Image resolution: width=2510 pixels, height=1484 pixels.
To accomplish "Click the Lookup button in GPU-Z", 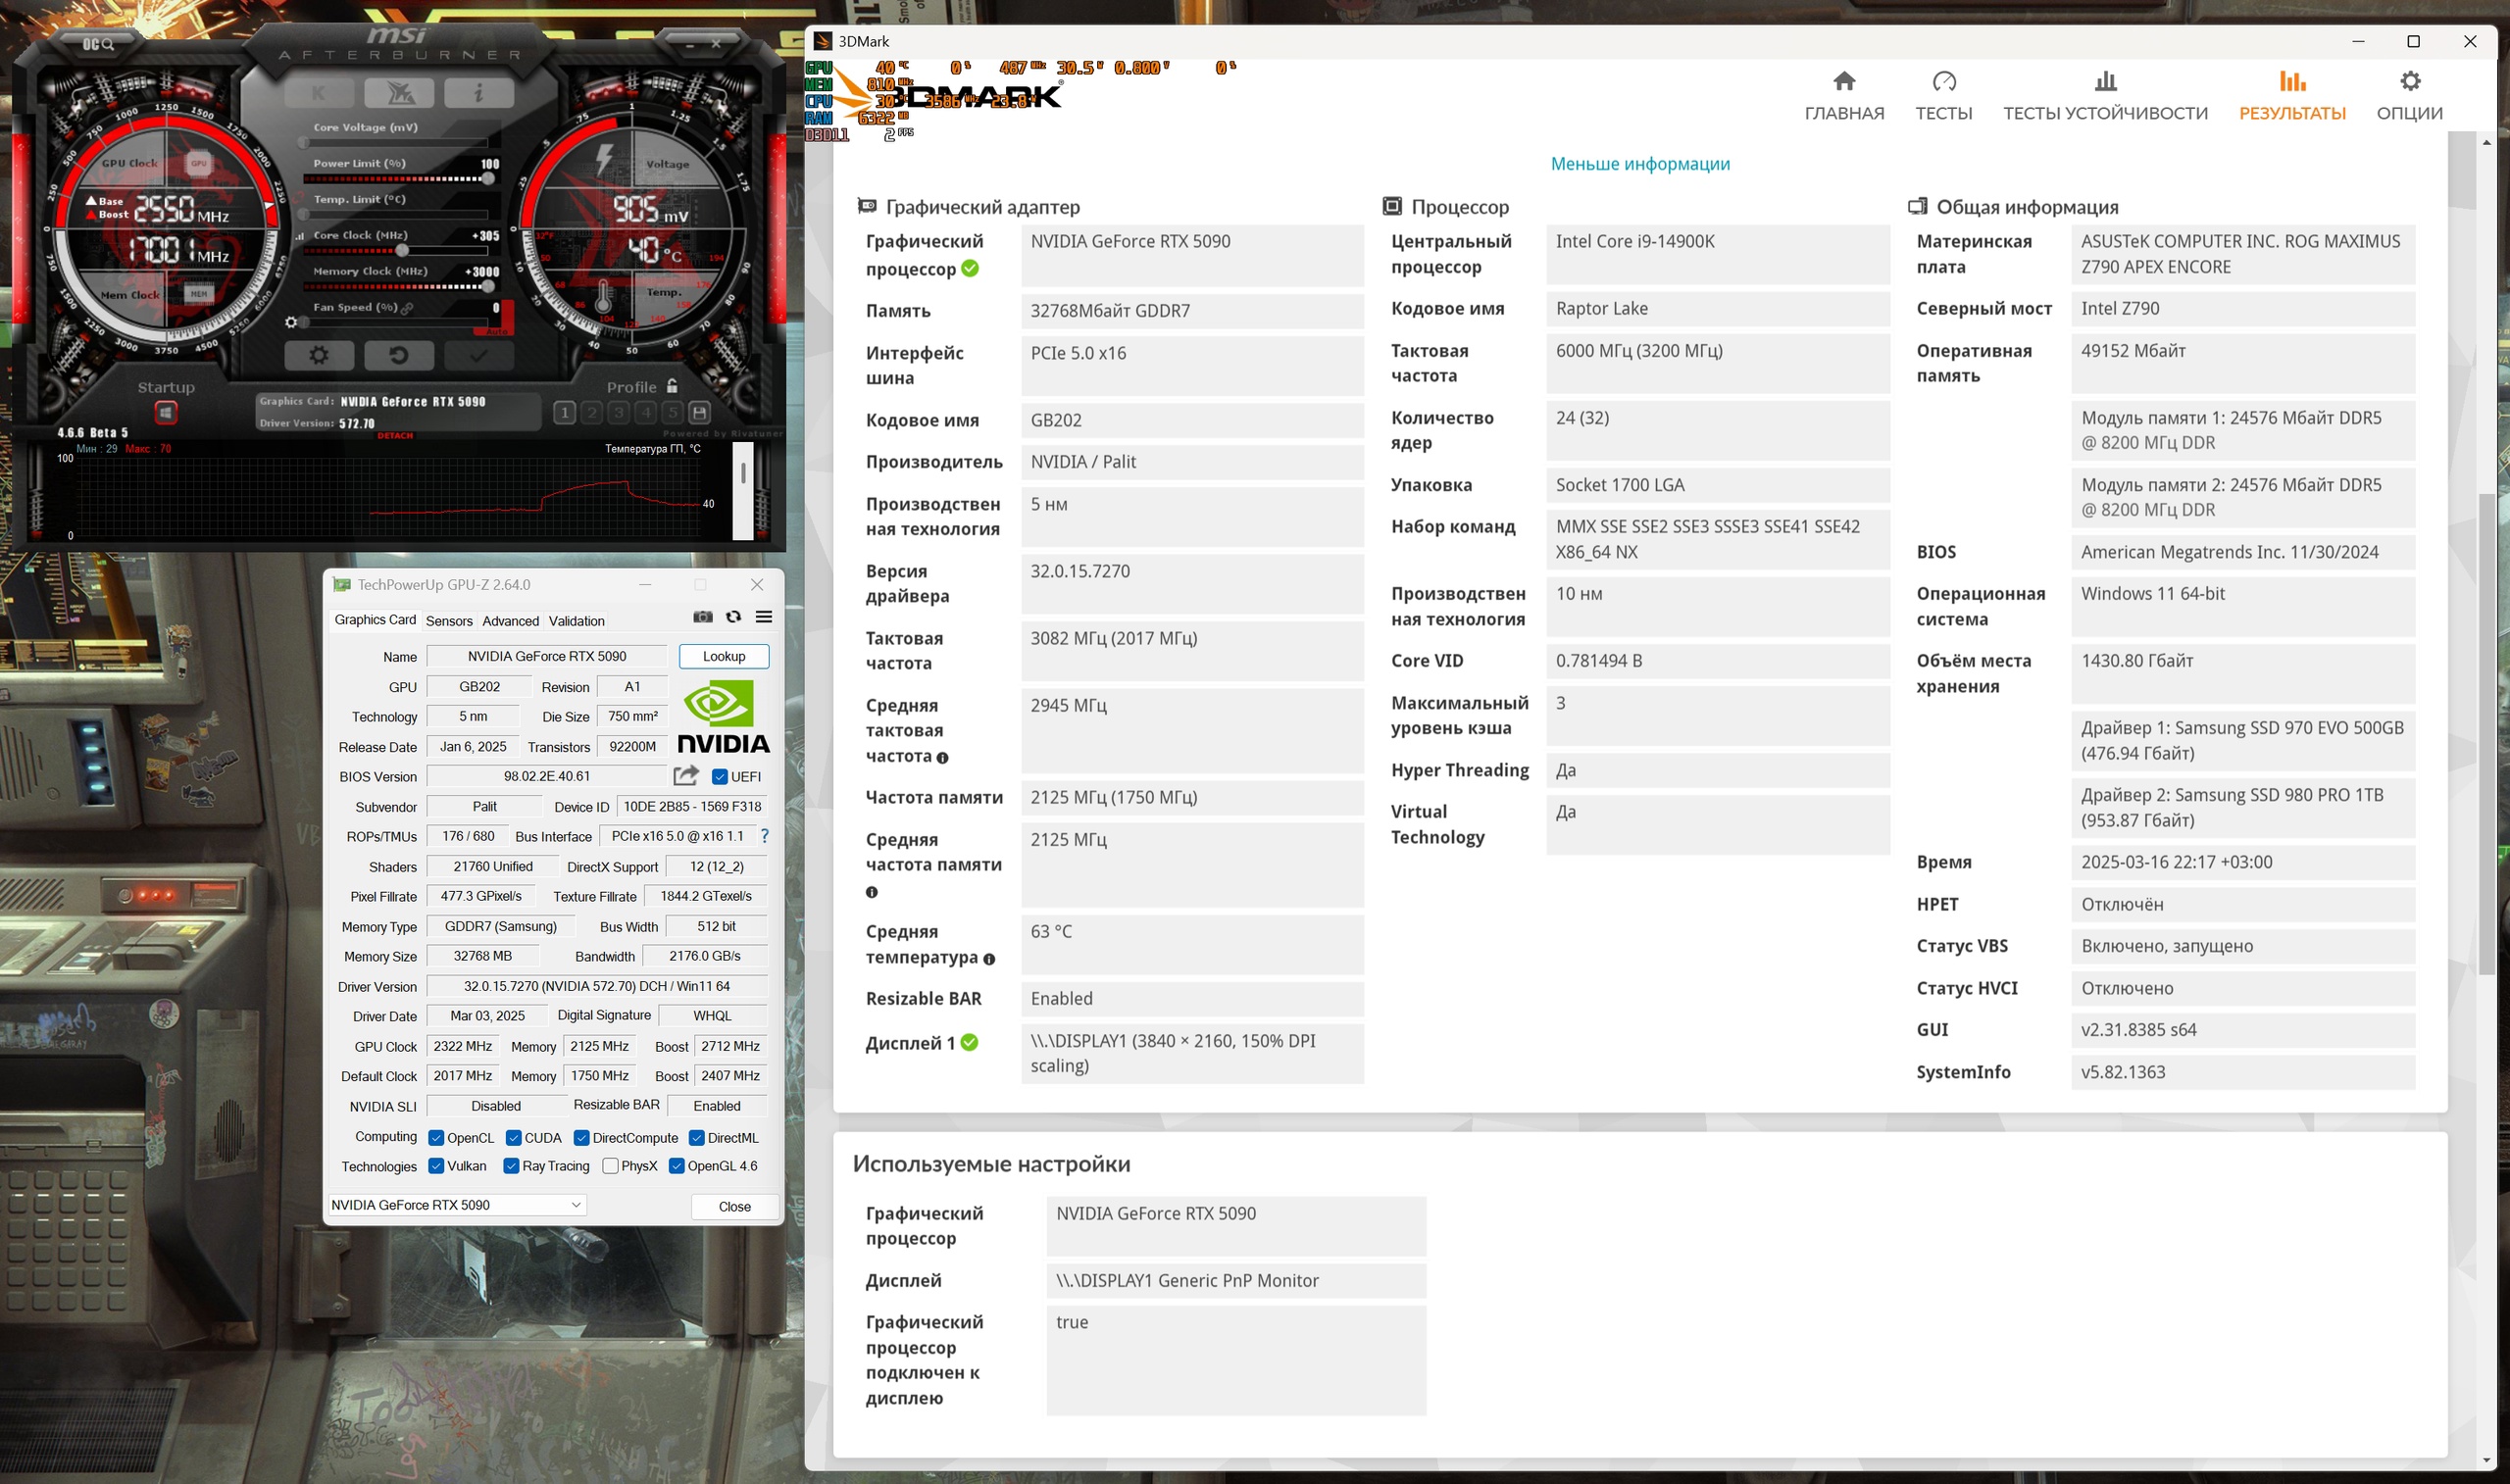I will tap(724, 656).
